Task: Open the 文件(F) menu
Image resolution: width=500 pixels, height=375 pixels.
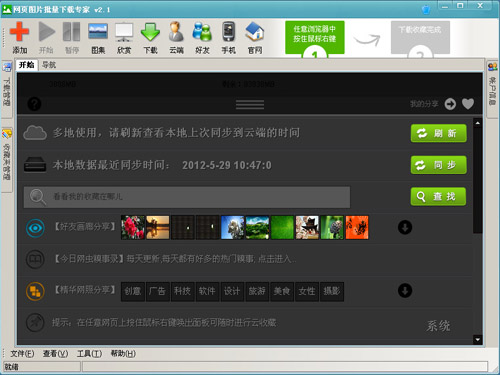Action: [22, 353]
